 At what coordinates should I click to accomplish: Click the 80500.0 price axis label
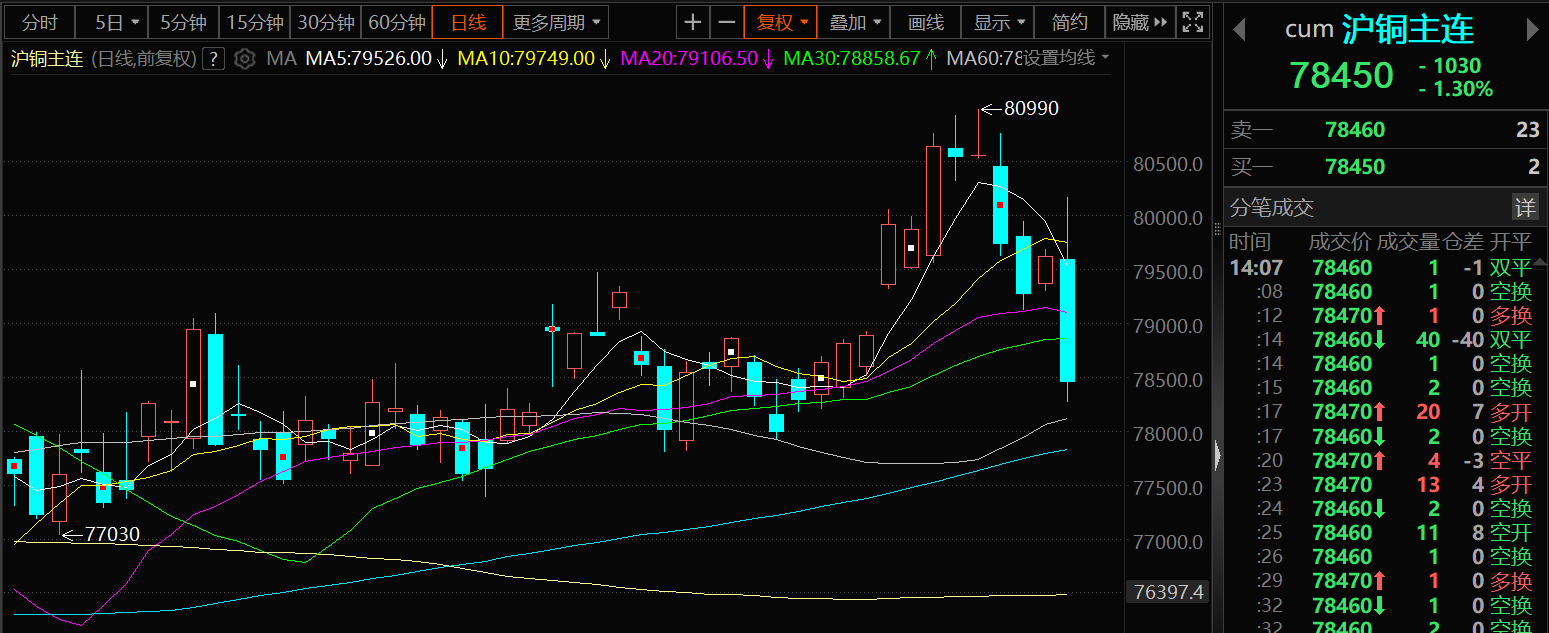(x=1168, y=164)
